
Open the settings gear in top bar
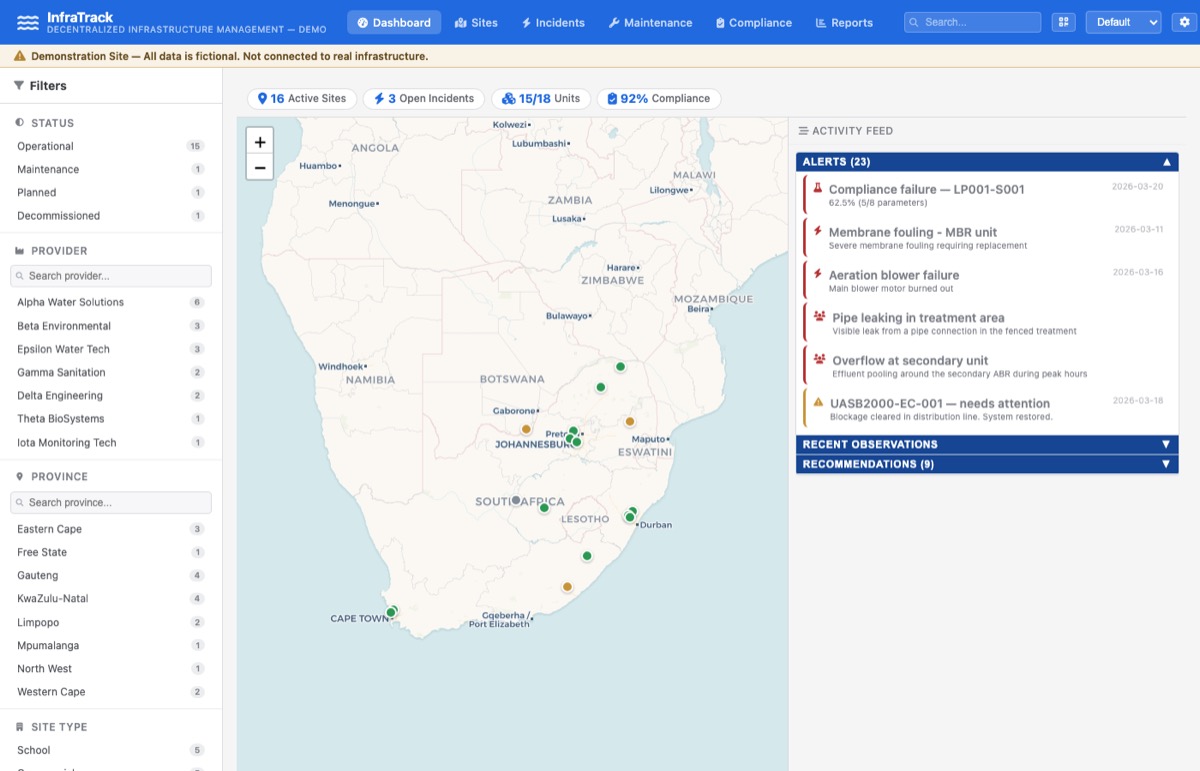1184,21
